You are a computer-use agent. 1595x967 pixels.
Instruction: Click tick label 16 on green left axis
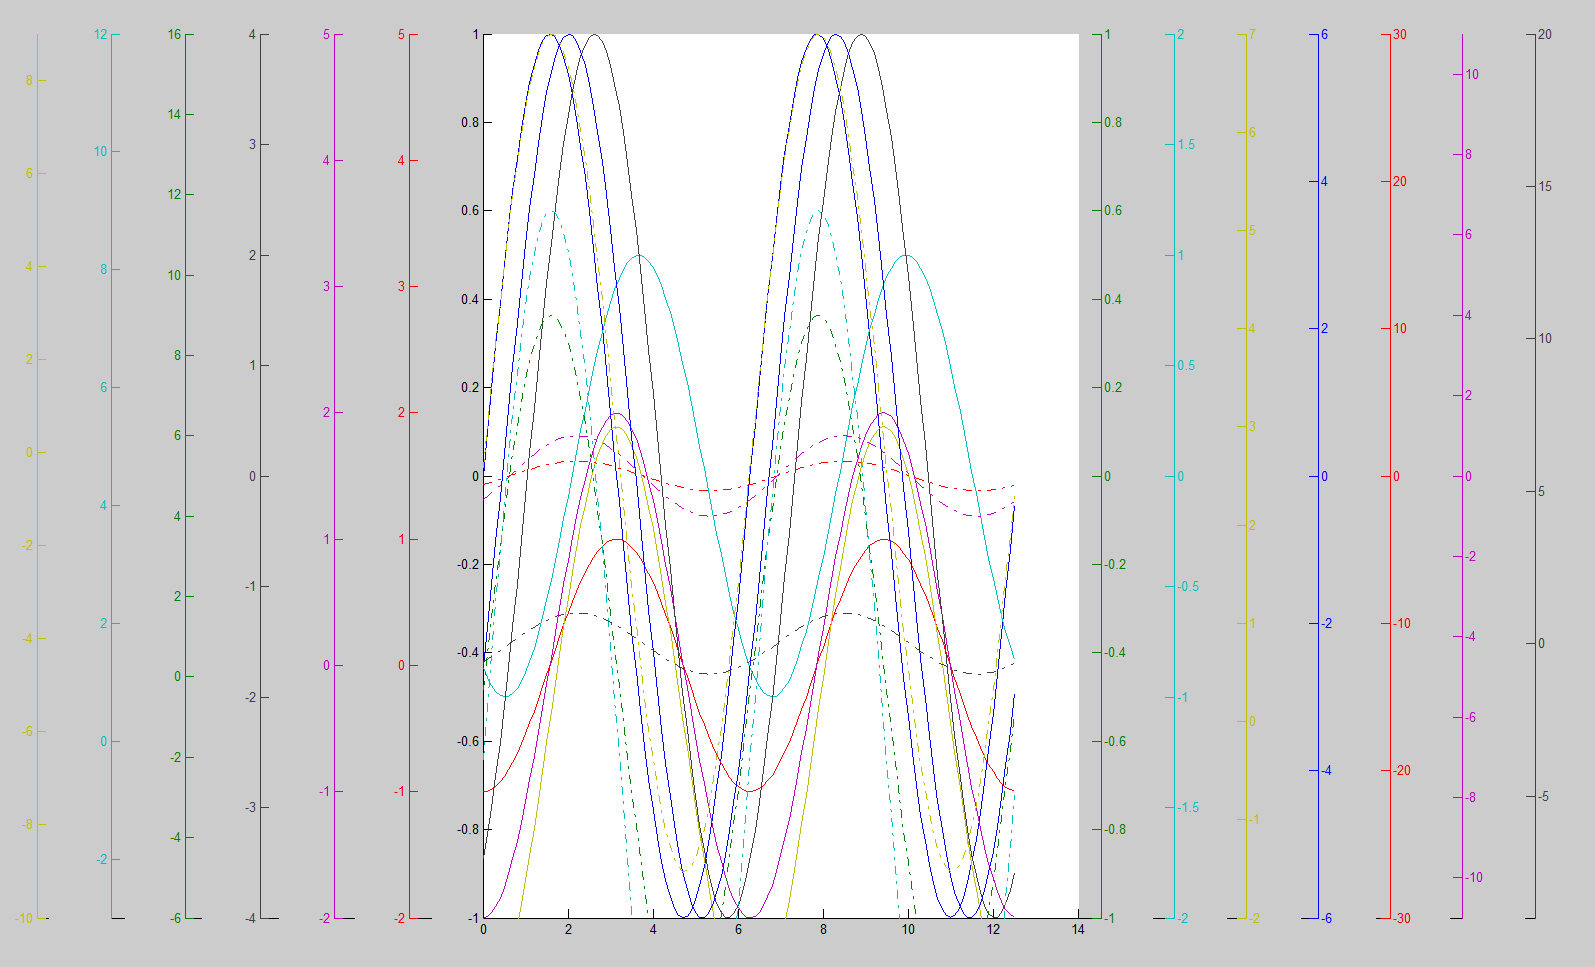[174, 35]
